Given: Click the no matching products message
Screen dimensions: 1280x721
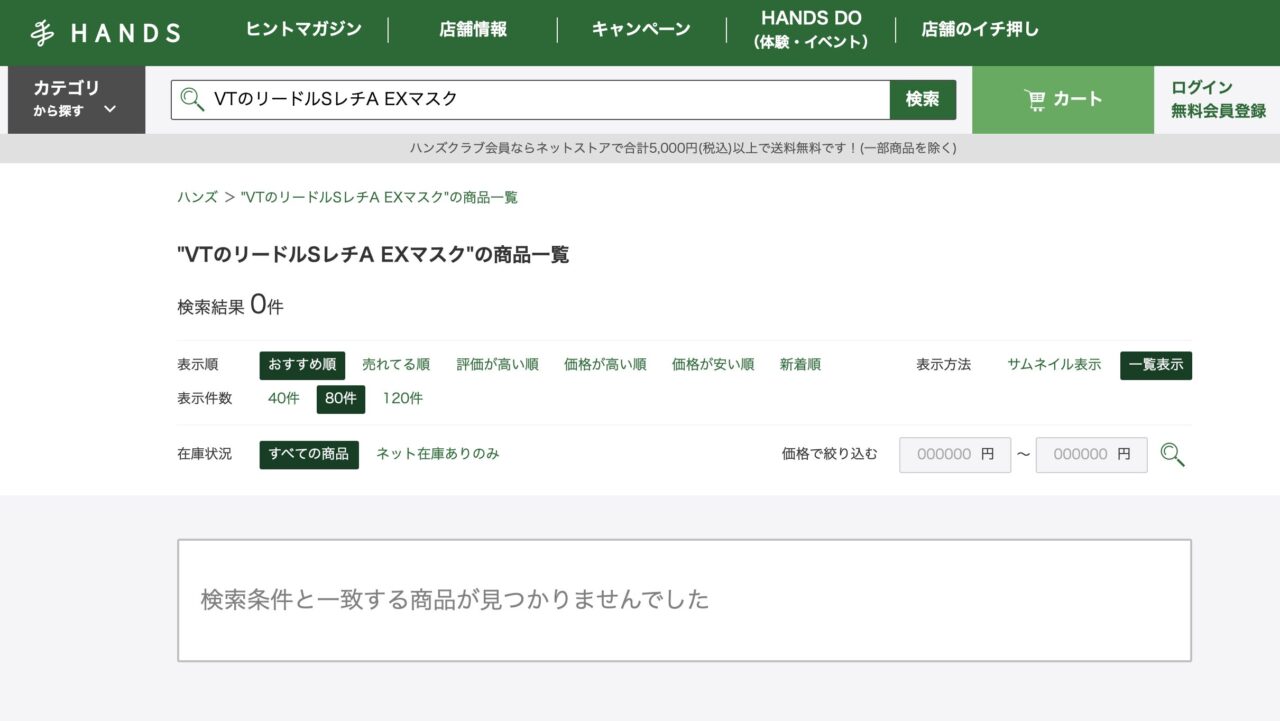Looking at the screenshot, I should pyautogui.click(x=455, y=599).
